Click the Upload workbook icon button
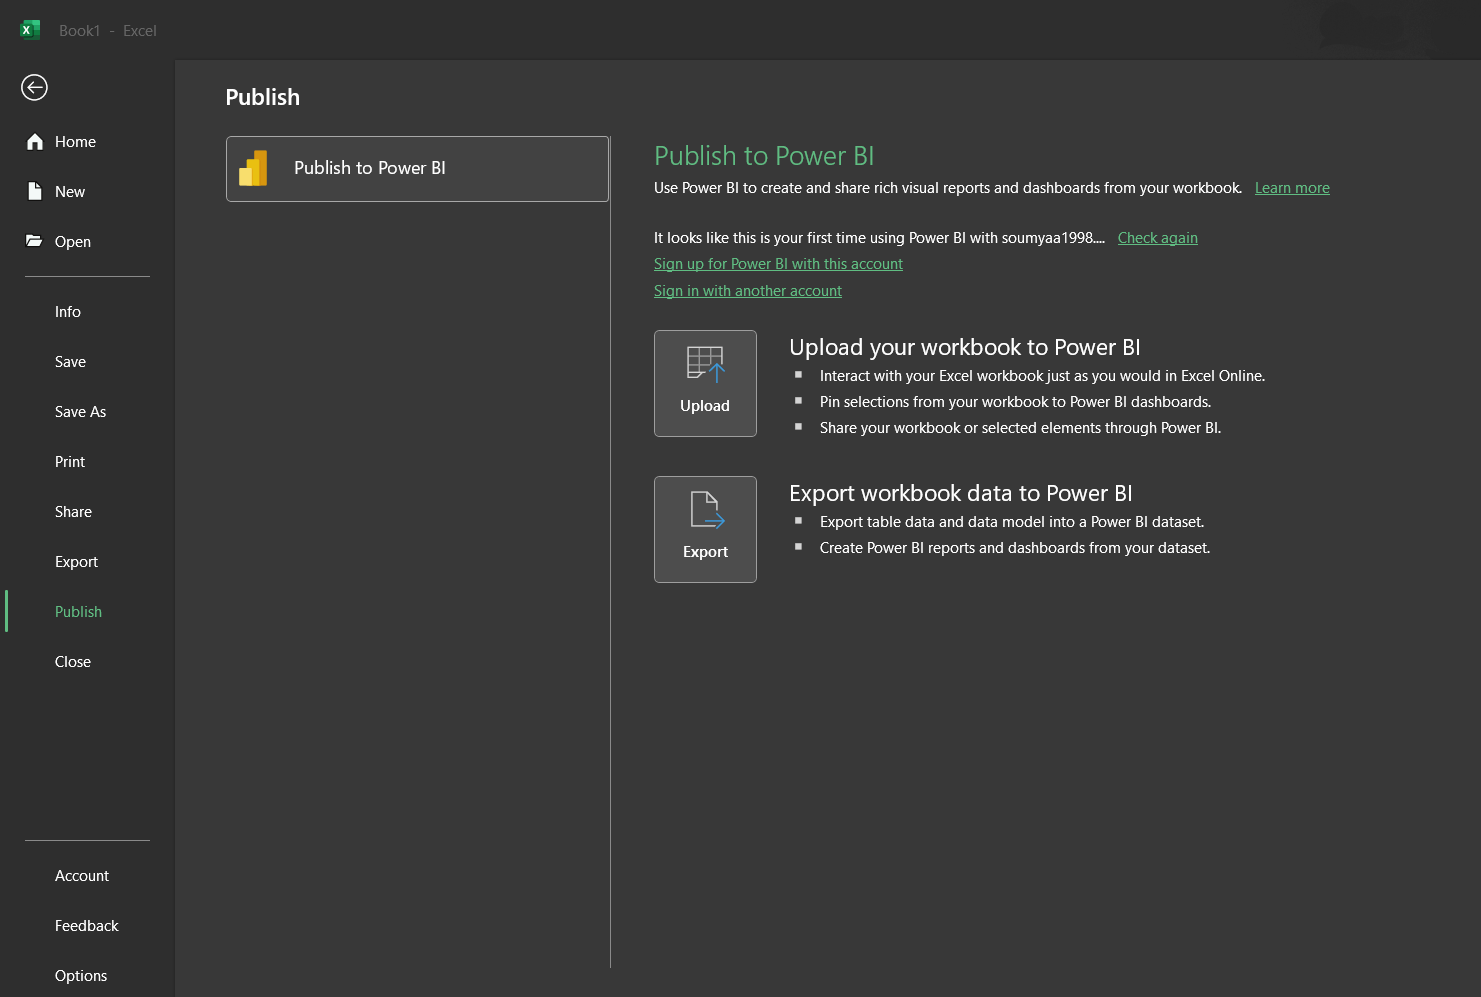This screenshot has height=997, width=1481. pos(705,383)
